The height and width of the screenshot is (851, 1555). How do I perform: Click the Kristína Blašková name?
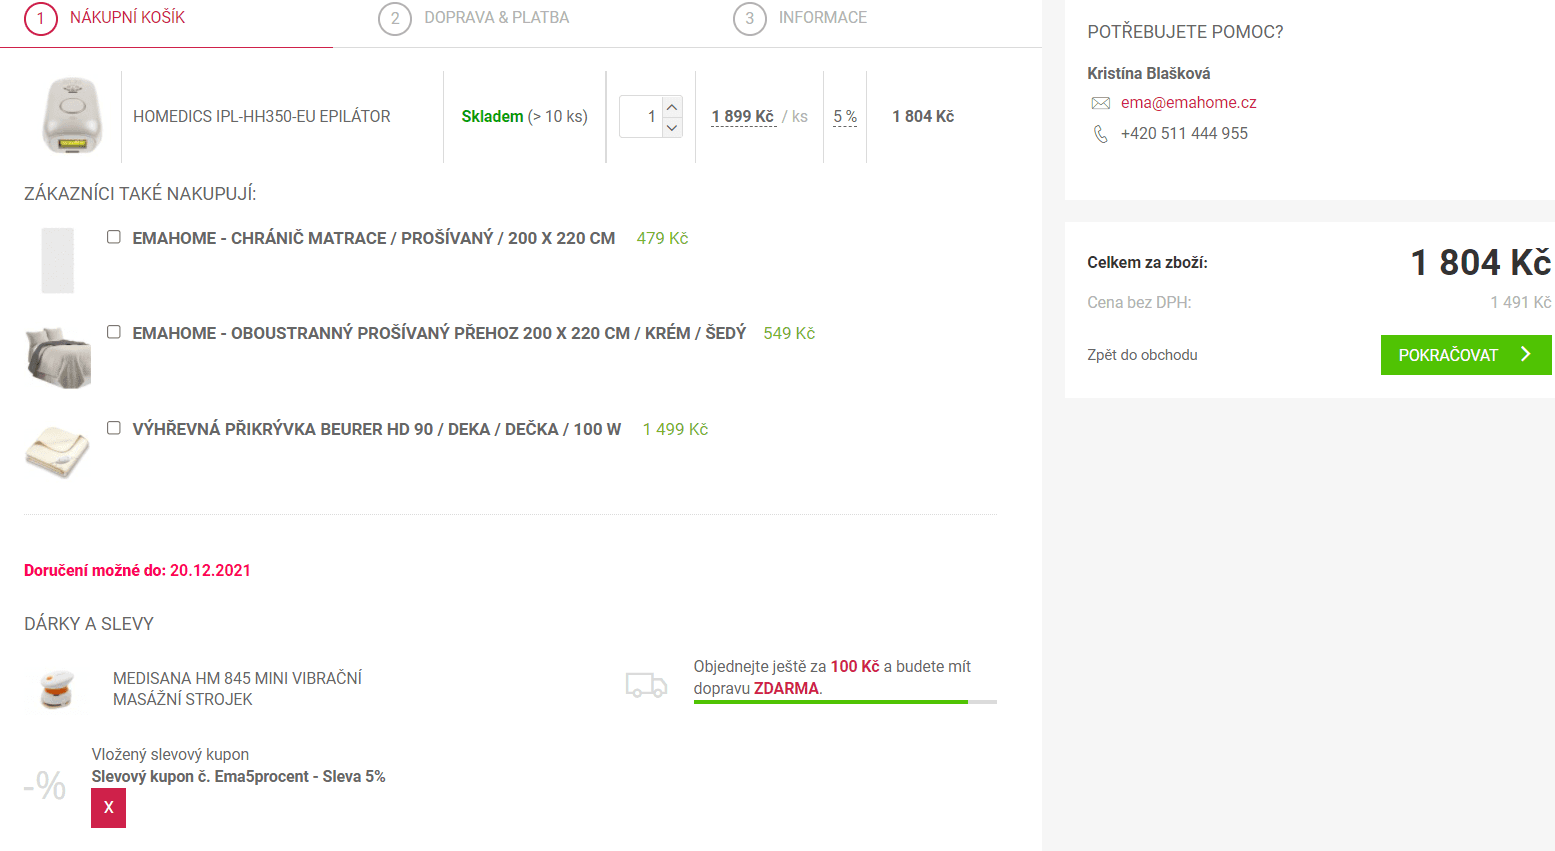1148,73
